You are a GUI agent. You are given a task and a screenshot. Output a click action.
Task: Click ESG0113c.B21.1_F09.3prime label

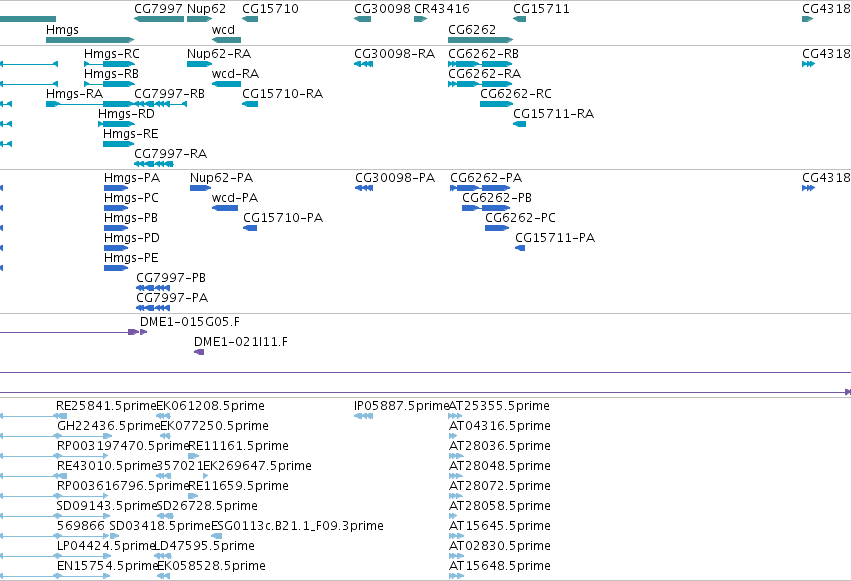(x=297, y=527)
